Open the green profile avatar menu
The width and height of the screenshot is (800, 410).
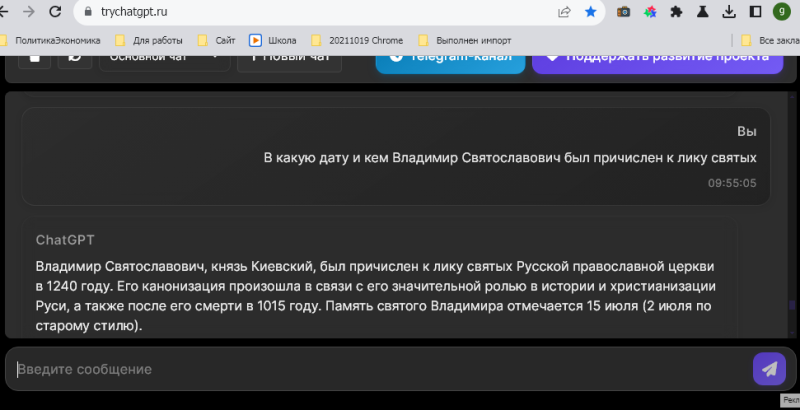pyautogui.click(x=782, y=12)
